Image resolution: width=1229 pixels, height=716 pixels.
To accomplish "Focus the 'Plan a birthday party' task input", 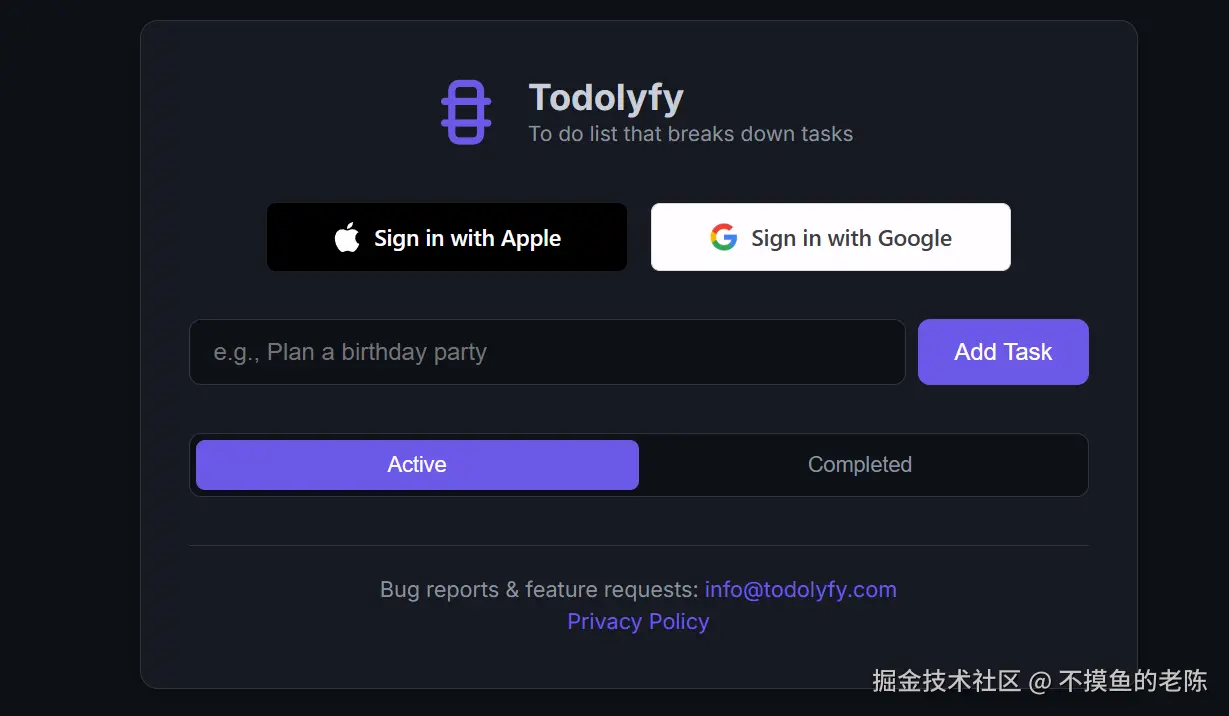I will (547, 352).
